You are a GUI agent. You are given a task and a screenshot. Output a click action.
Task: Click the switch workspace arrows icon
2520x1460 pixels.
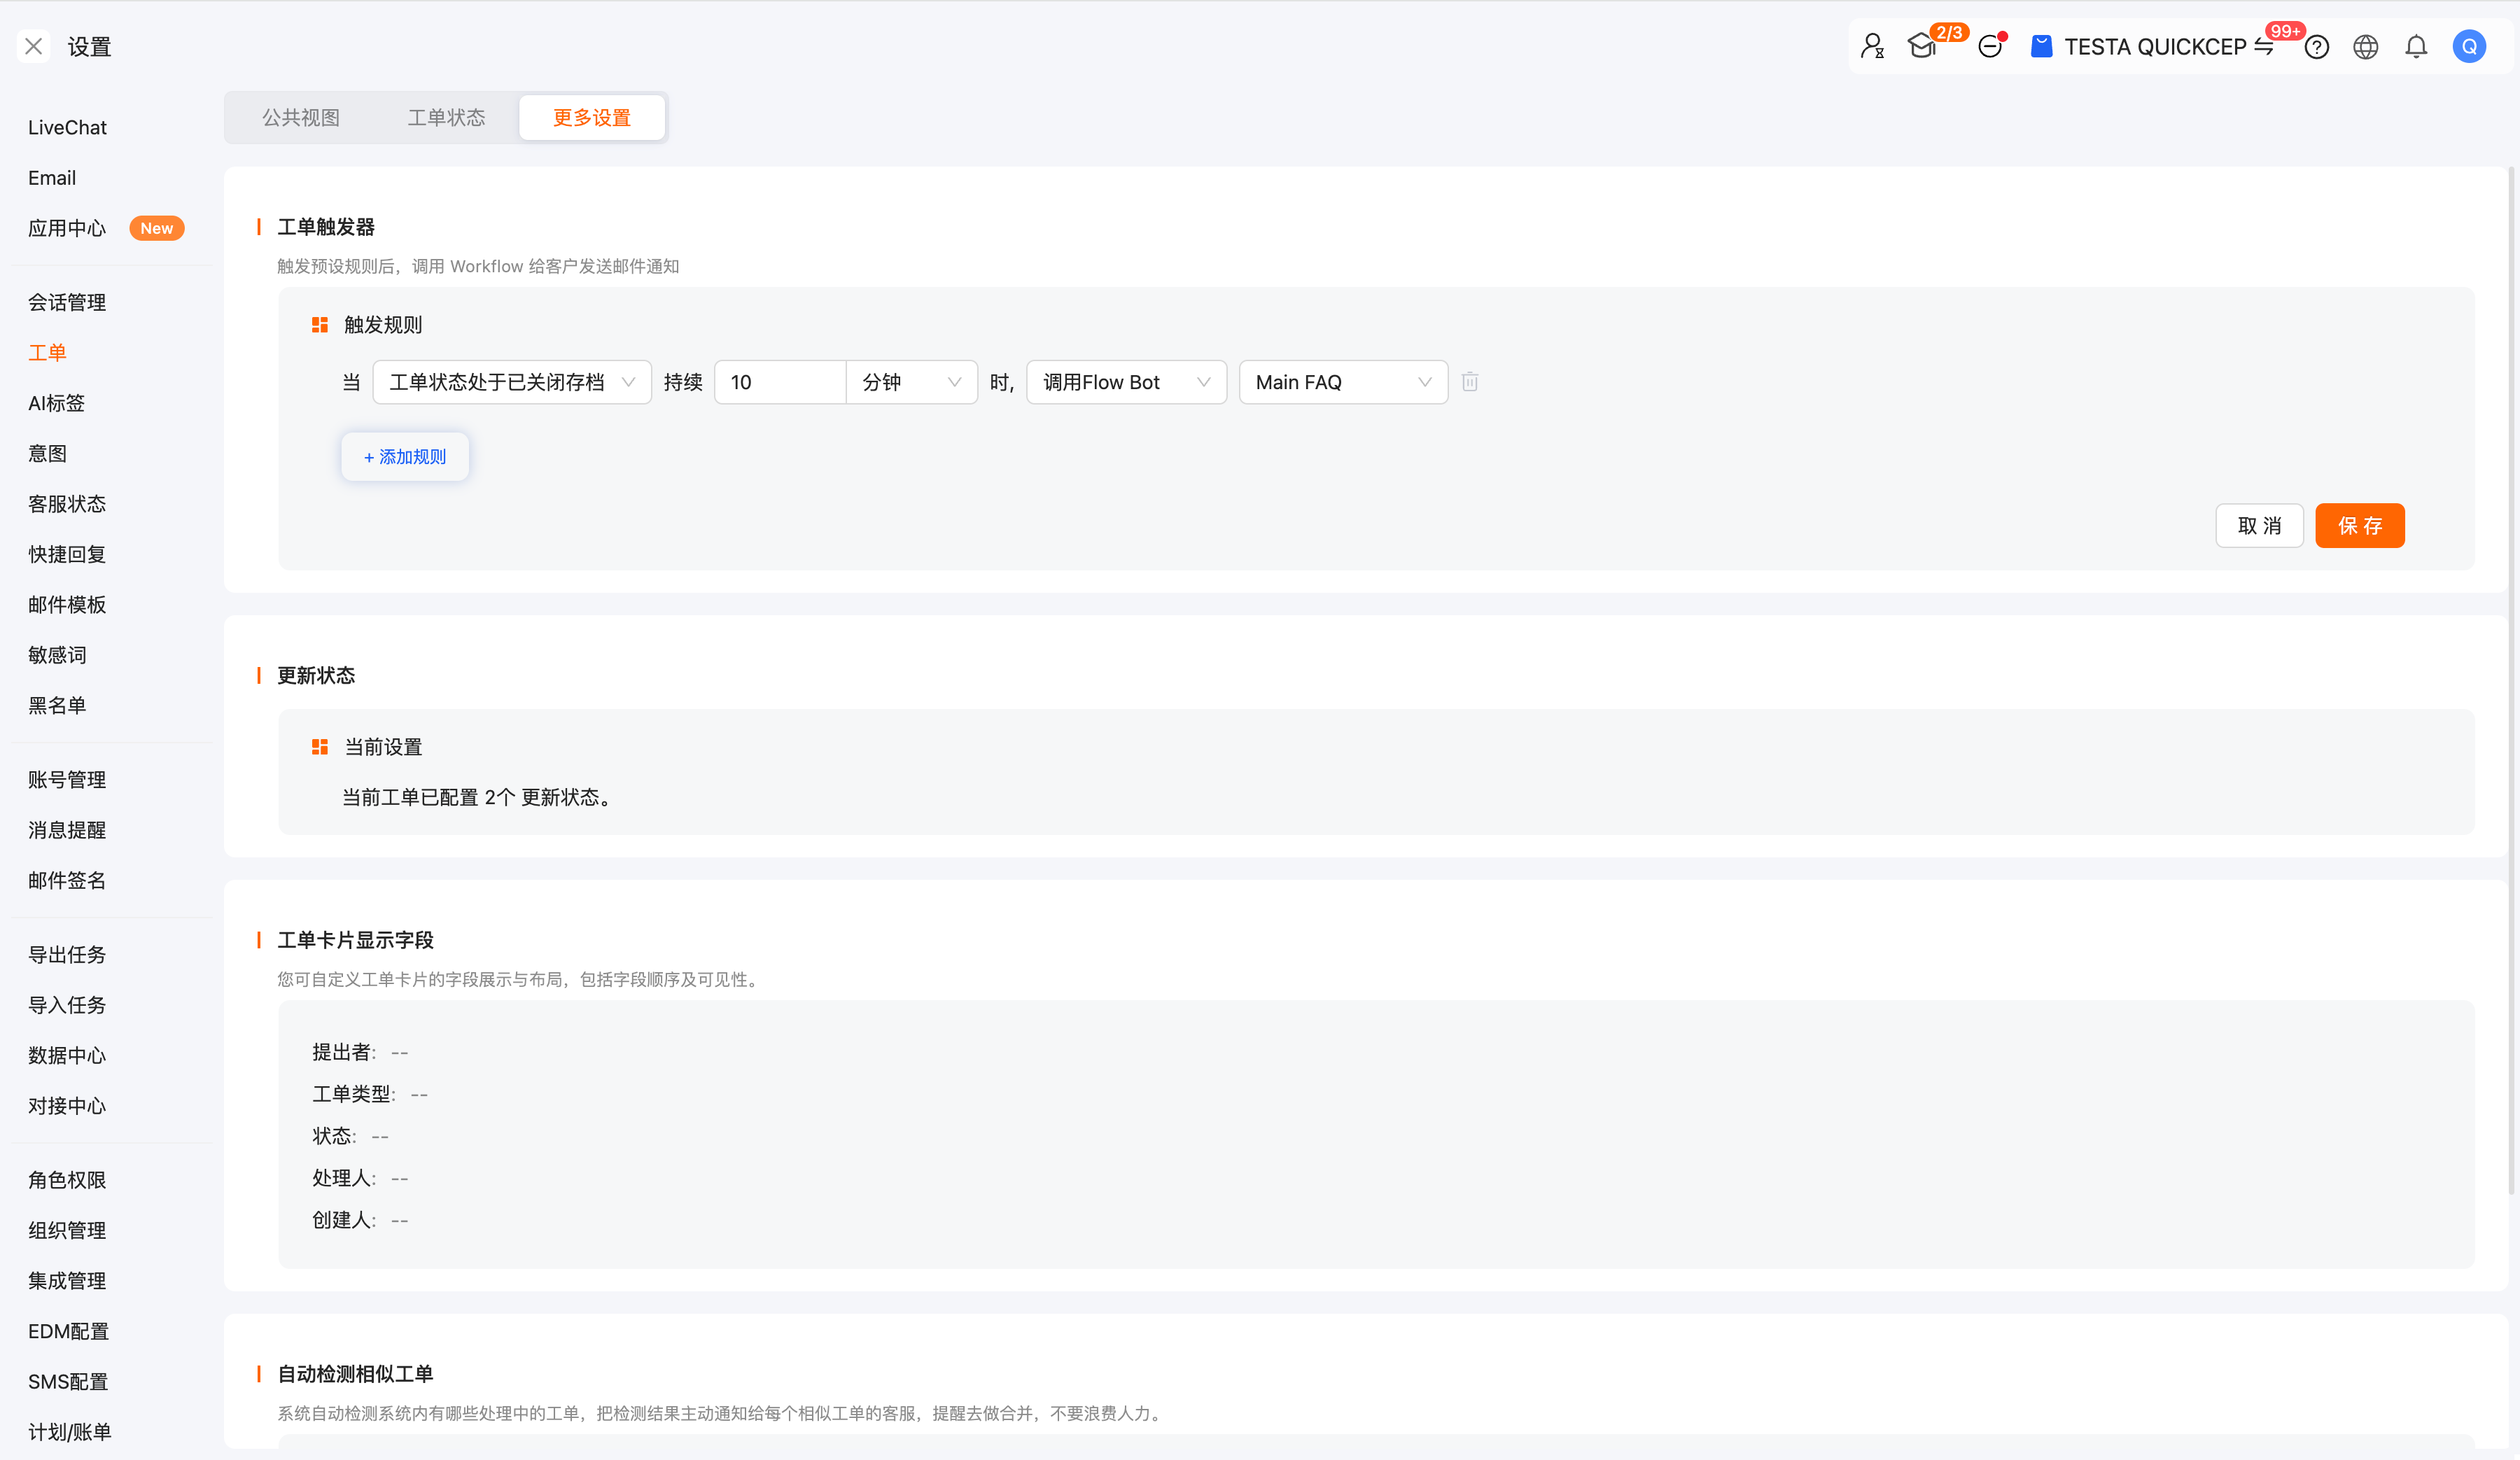(x=2264, y=47)
